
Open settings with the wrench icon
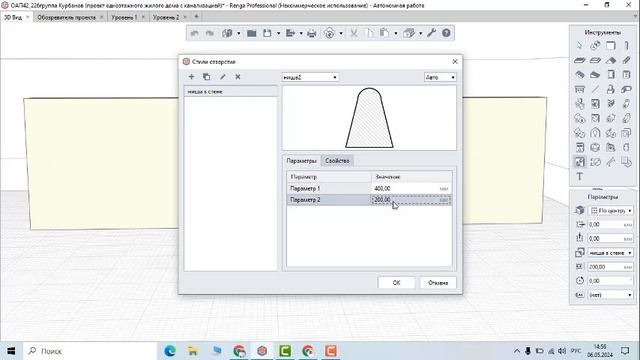tap(431, 33)
